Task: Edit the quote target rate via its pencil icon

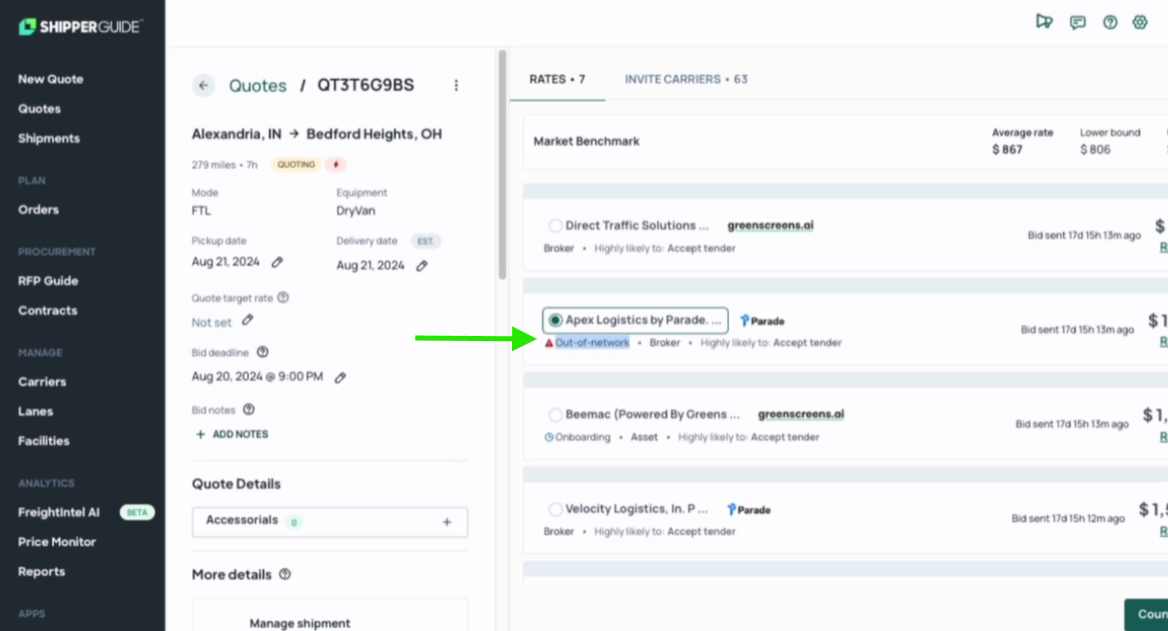Action: point(247,320)
